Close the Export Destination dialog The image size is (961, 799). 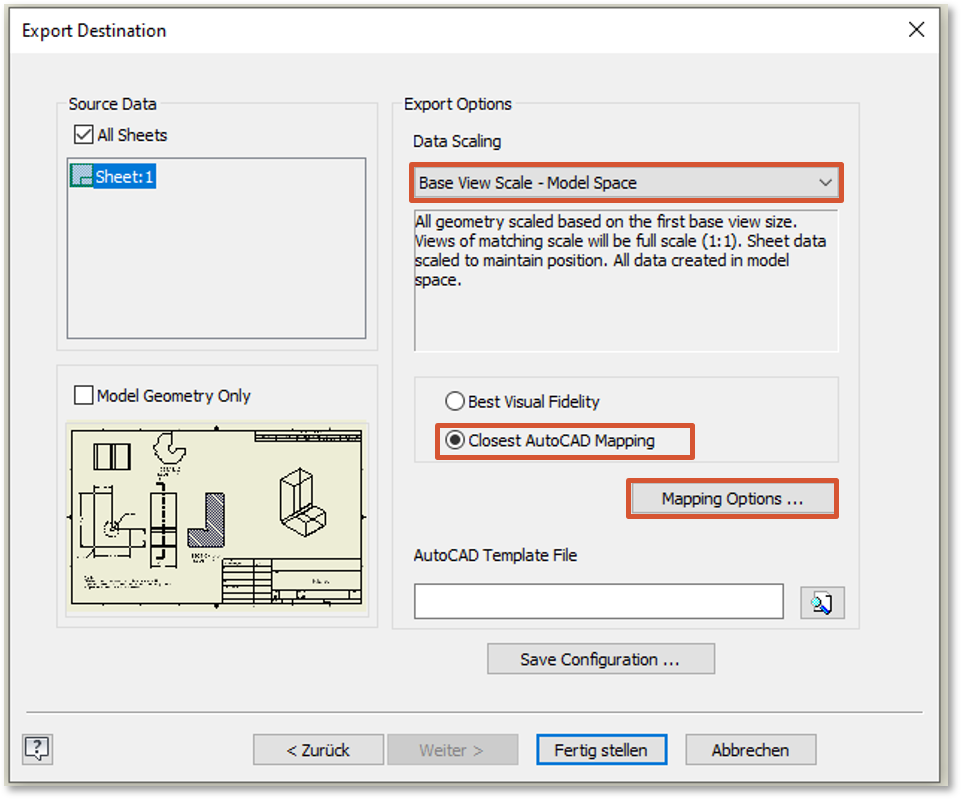[916, 30]
